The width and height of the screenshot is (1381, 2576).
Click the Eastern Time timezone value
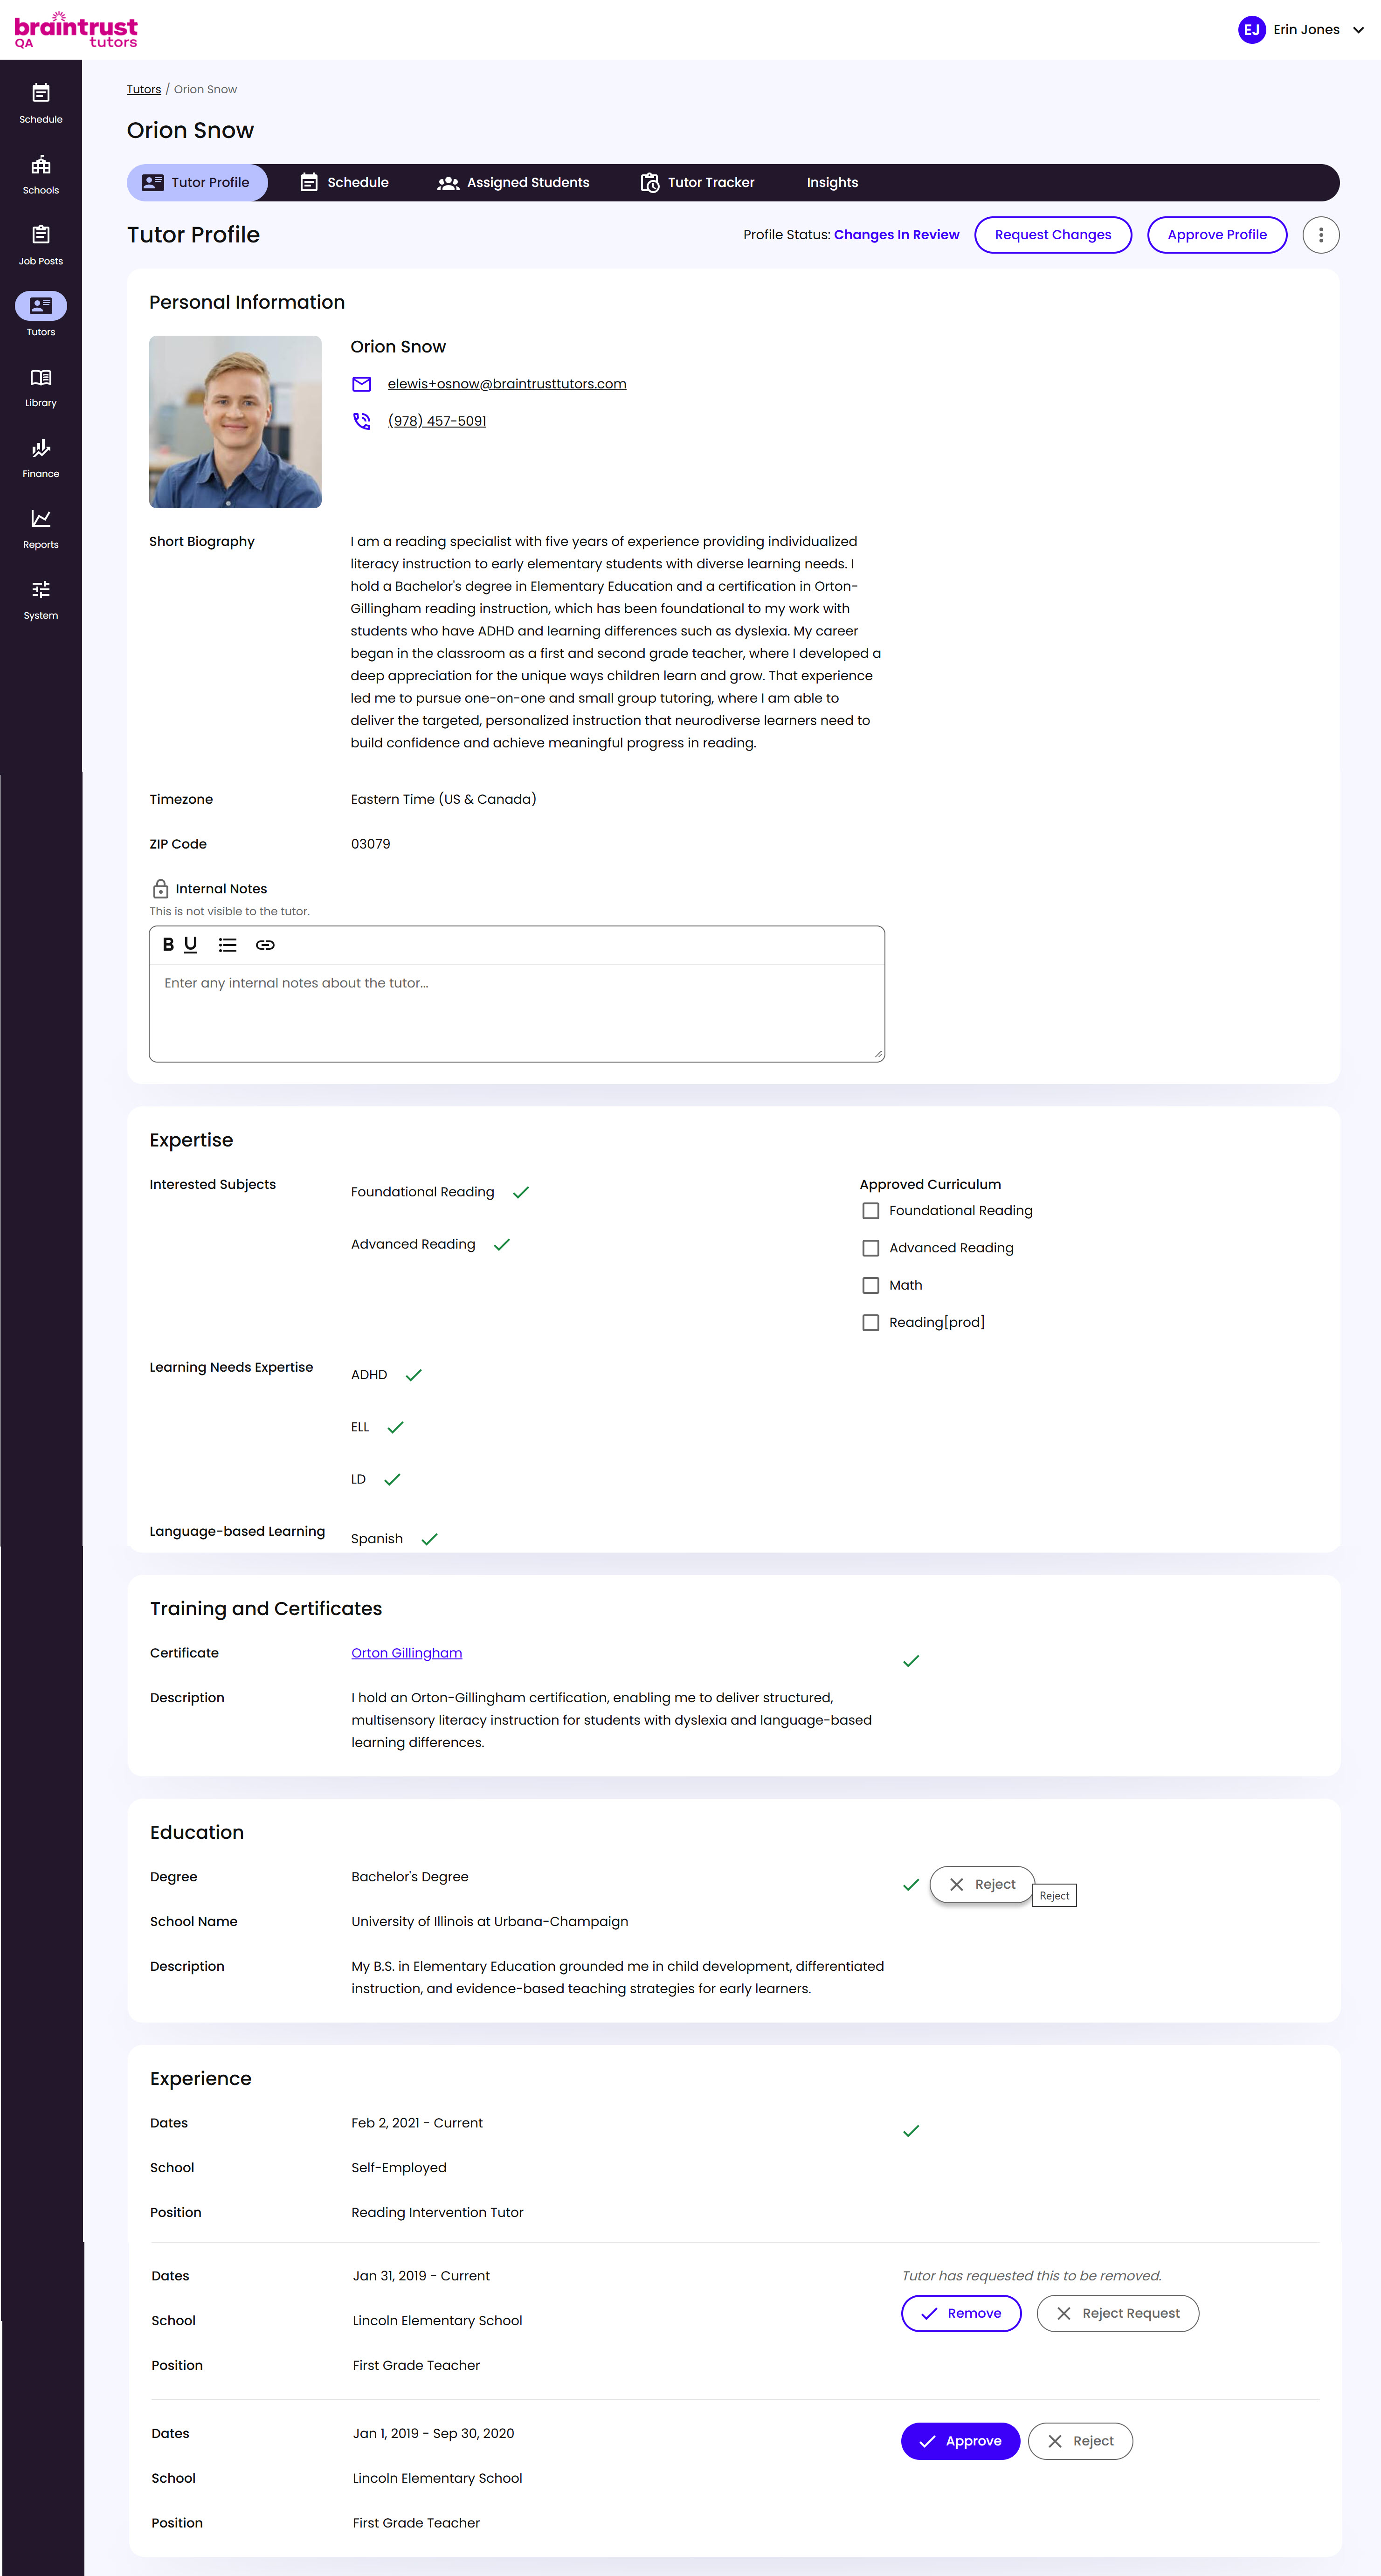[444, 799]
